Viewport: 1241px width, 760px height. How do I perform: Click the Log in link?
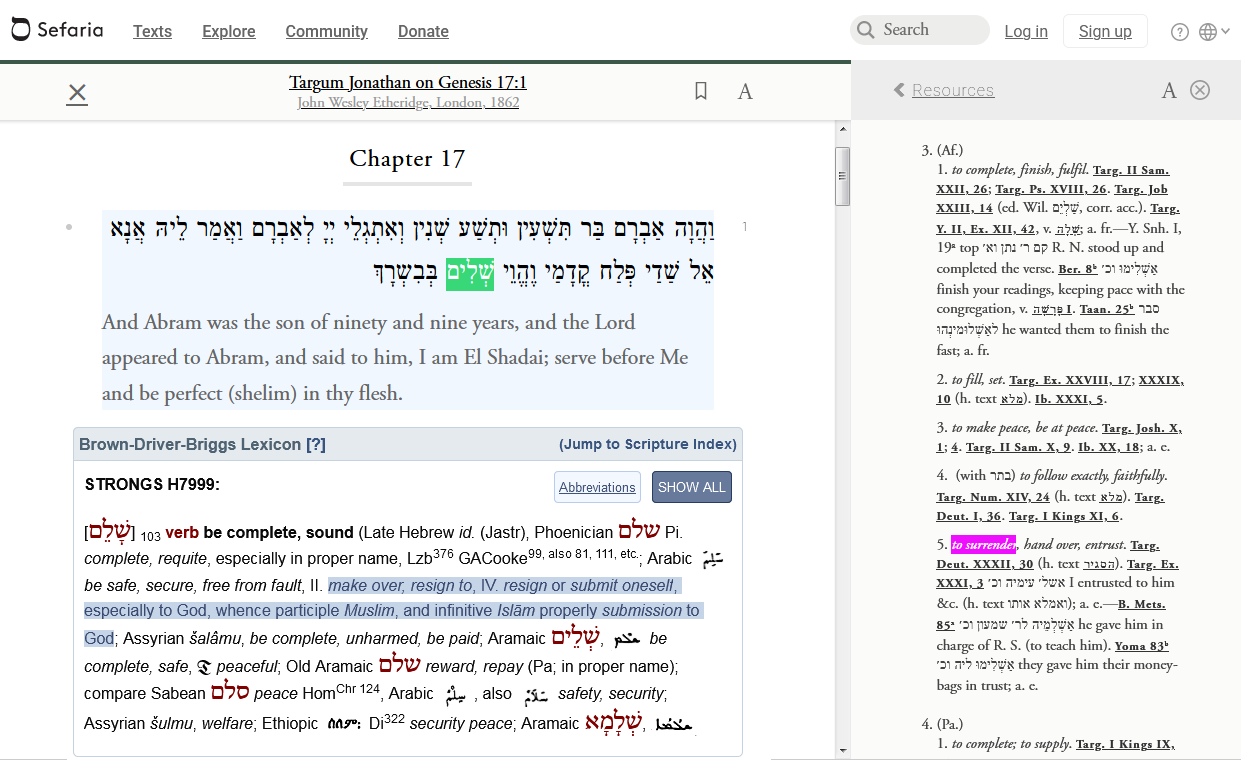(1026, 31)
